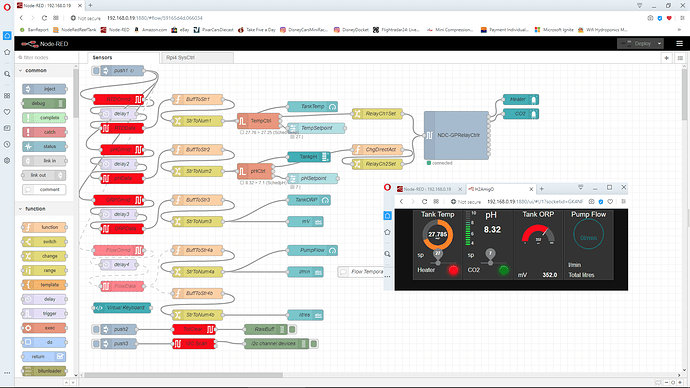Select the PumpFlow gauge node
Screen dimensions: 690x388
(312, 250)
